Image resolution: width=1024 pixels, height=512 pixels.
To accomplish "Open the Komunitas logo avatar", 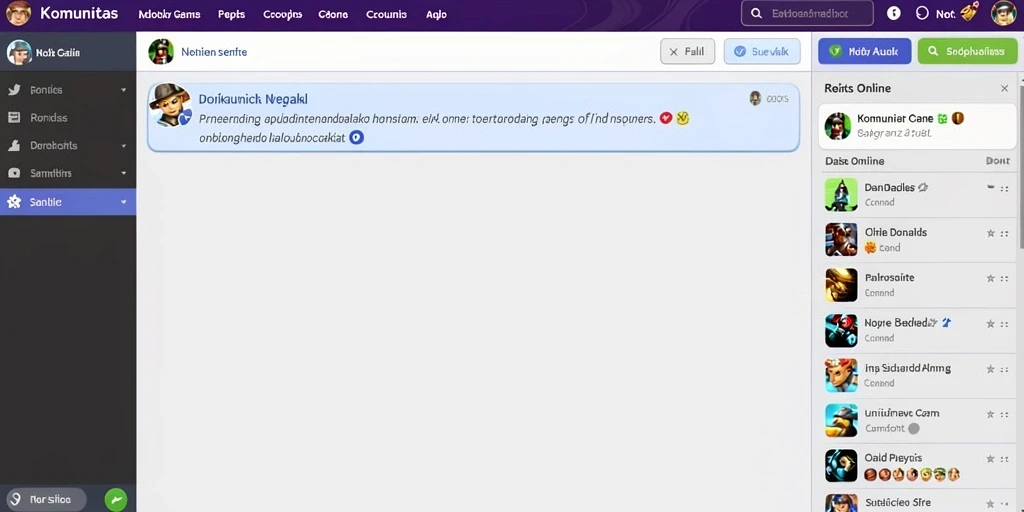I will point(18,13).
